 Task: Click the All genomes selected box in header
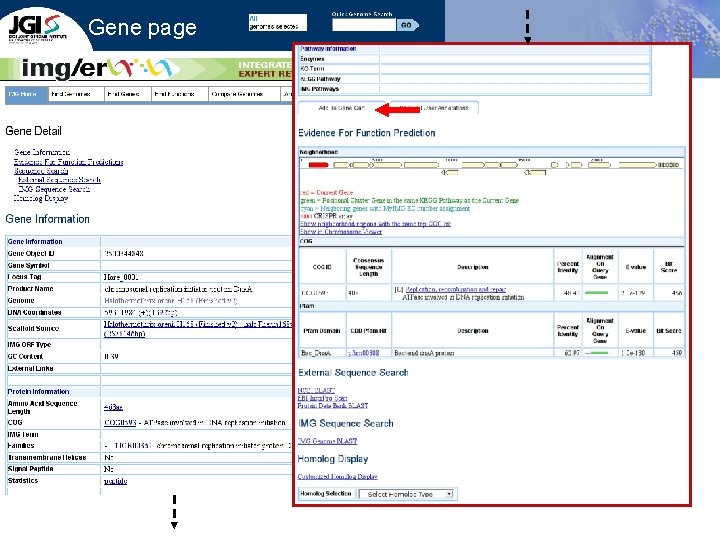click(x=277, y=22)
